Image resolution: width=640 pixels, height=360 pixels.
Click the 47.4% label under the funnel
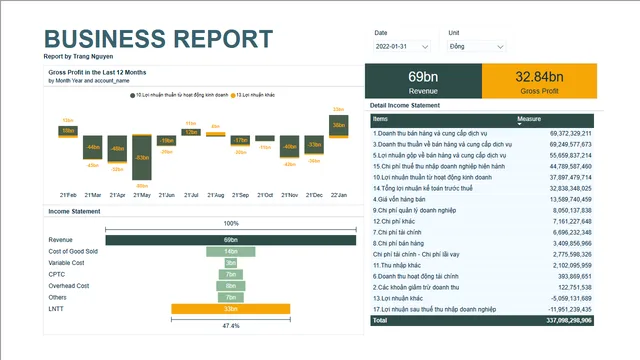(231, 326)
